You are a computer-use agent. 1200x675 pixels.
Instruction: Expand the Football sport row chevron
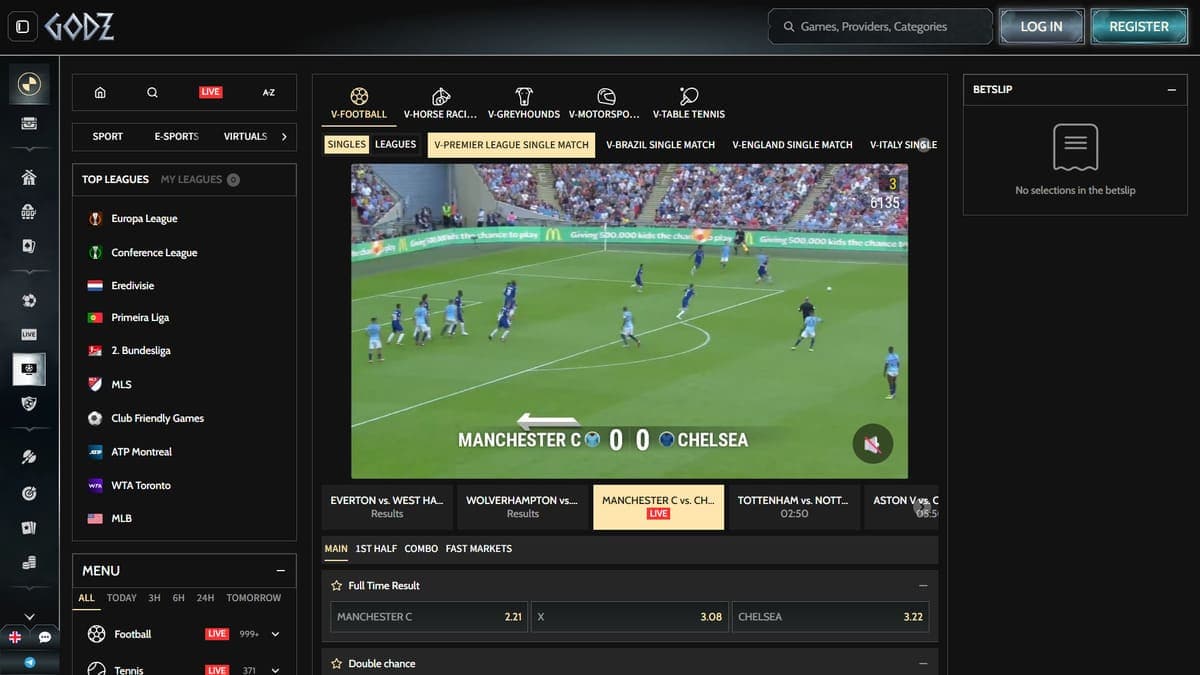[275, 634]
